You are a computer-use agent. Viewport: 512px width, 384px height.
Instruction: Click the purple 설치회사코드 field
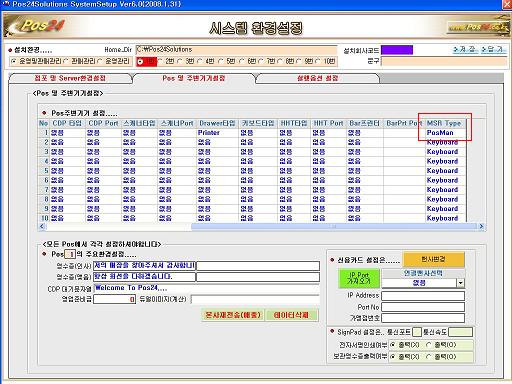coord(397,50)
